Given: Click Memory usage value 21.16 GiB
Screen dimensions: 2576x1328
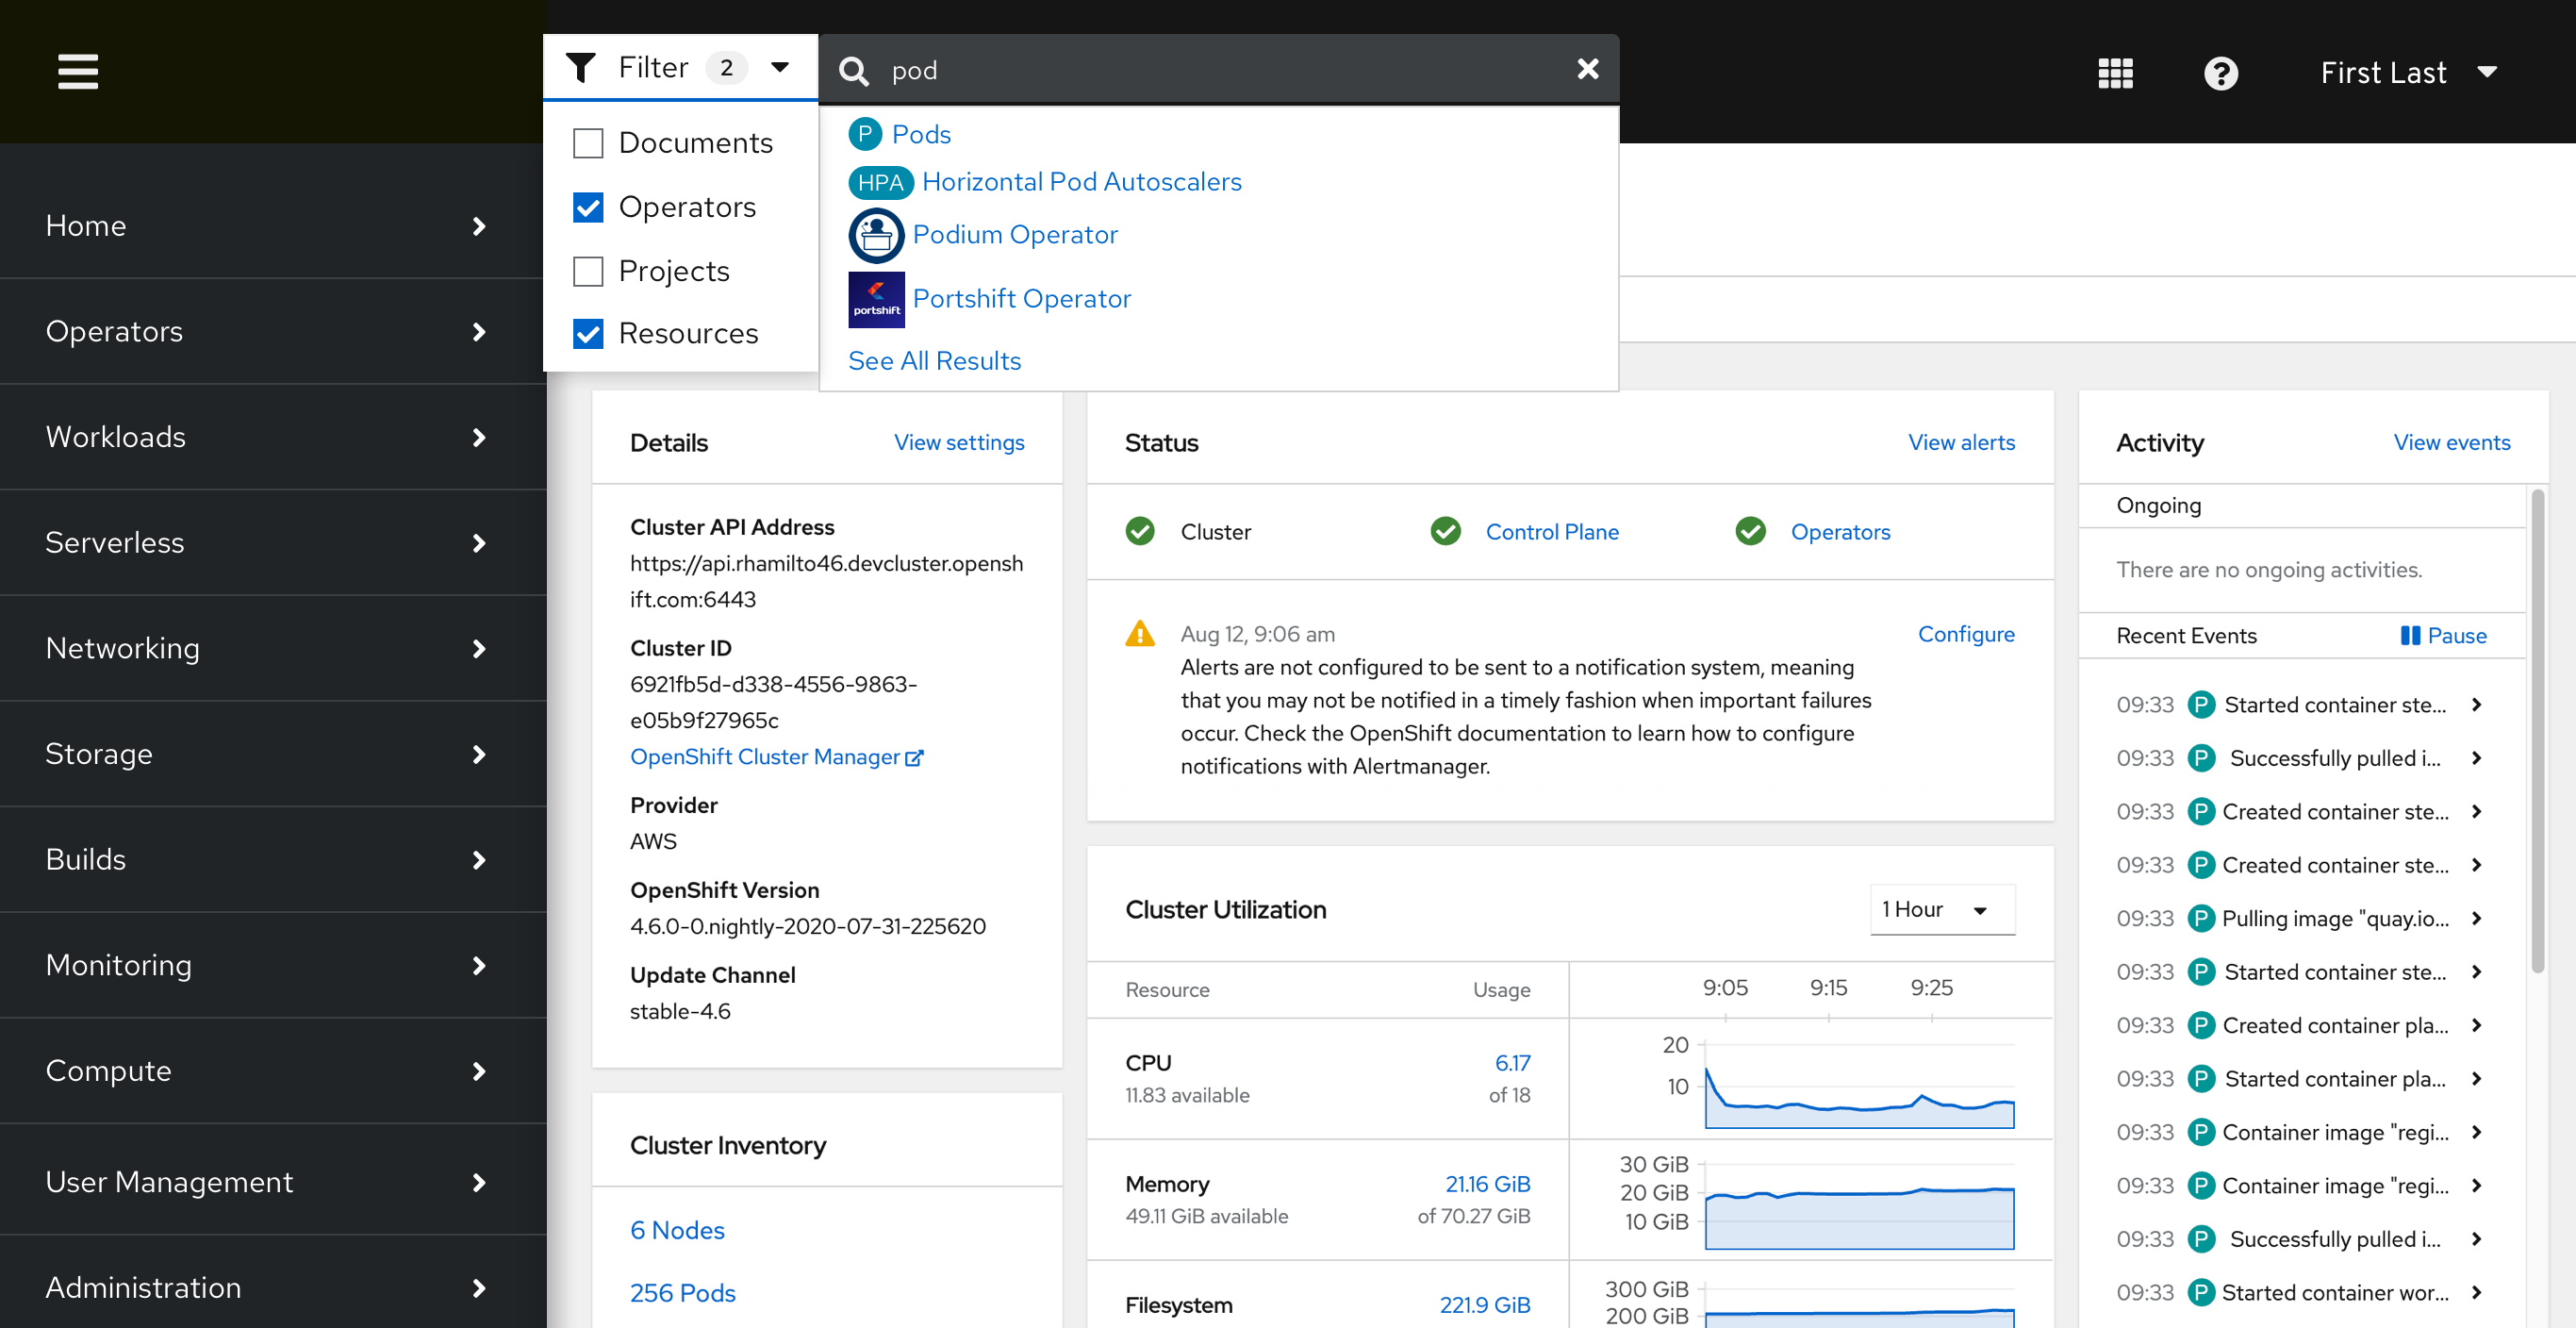Looking at the screenshot, I should tap(1487, 1184).
